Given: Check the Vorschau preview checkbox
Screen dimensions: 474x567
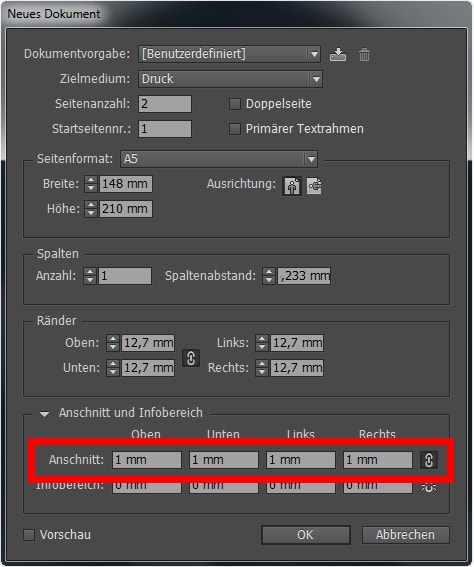Looking at the screenshot, I should 29,535.
